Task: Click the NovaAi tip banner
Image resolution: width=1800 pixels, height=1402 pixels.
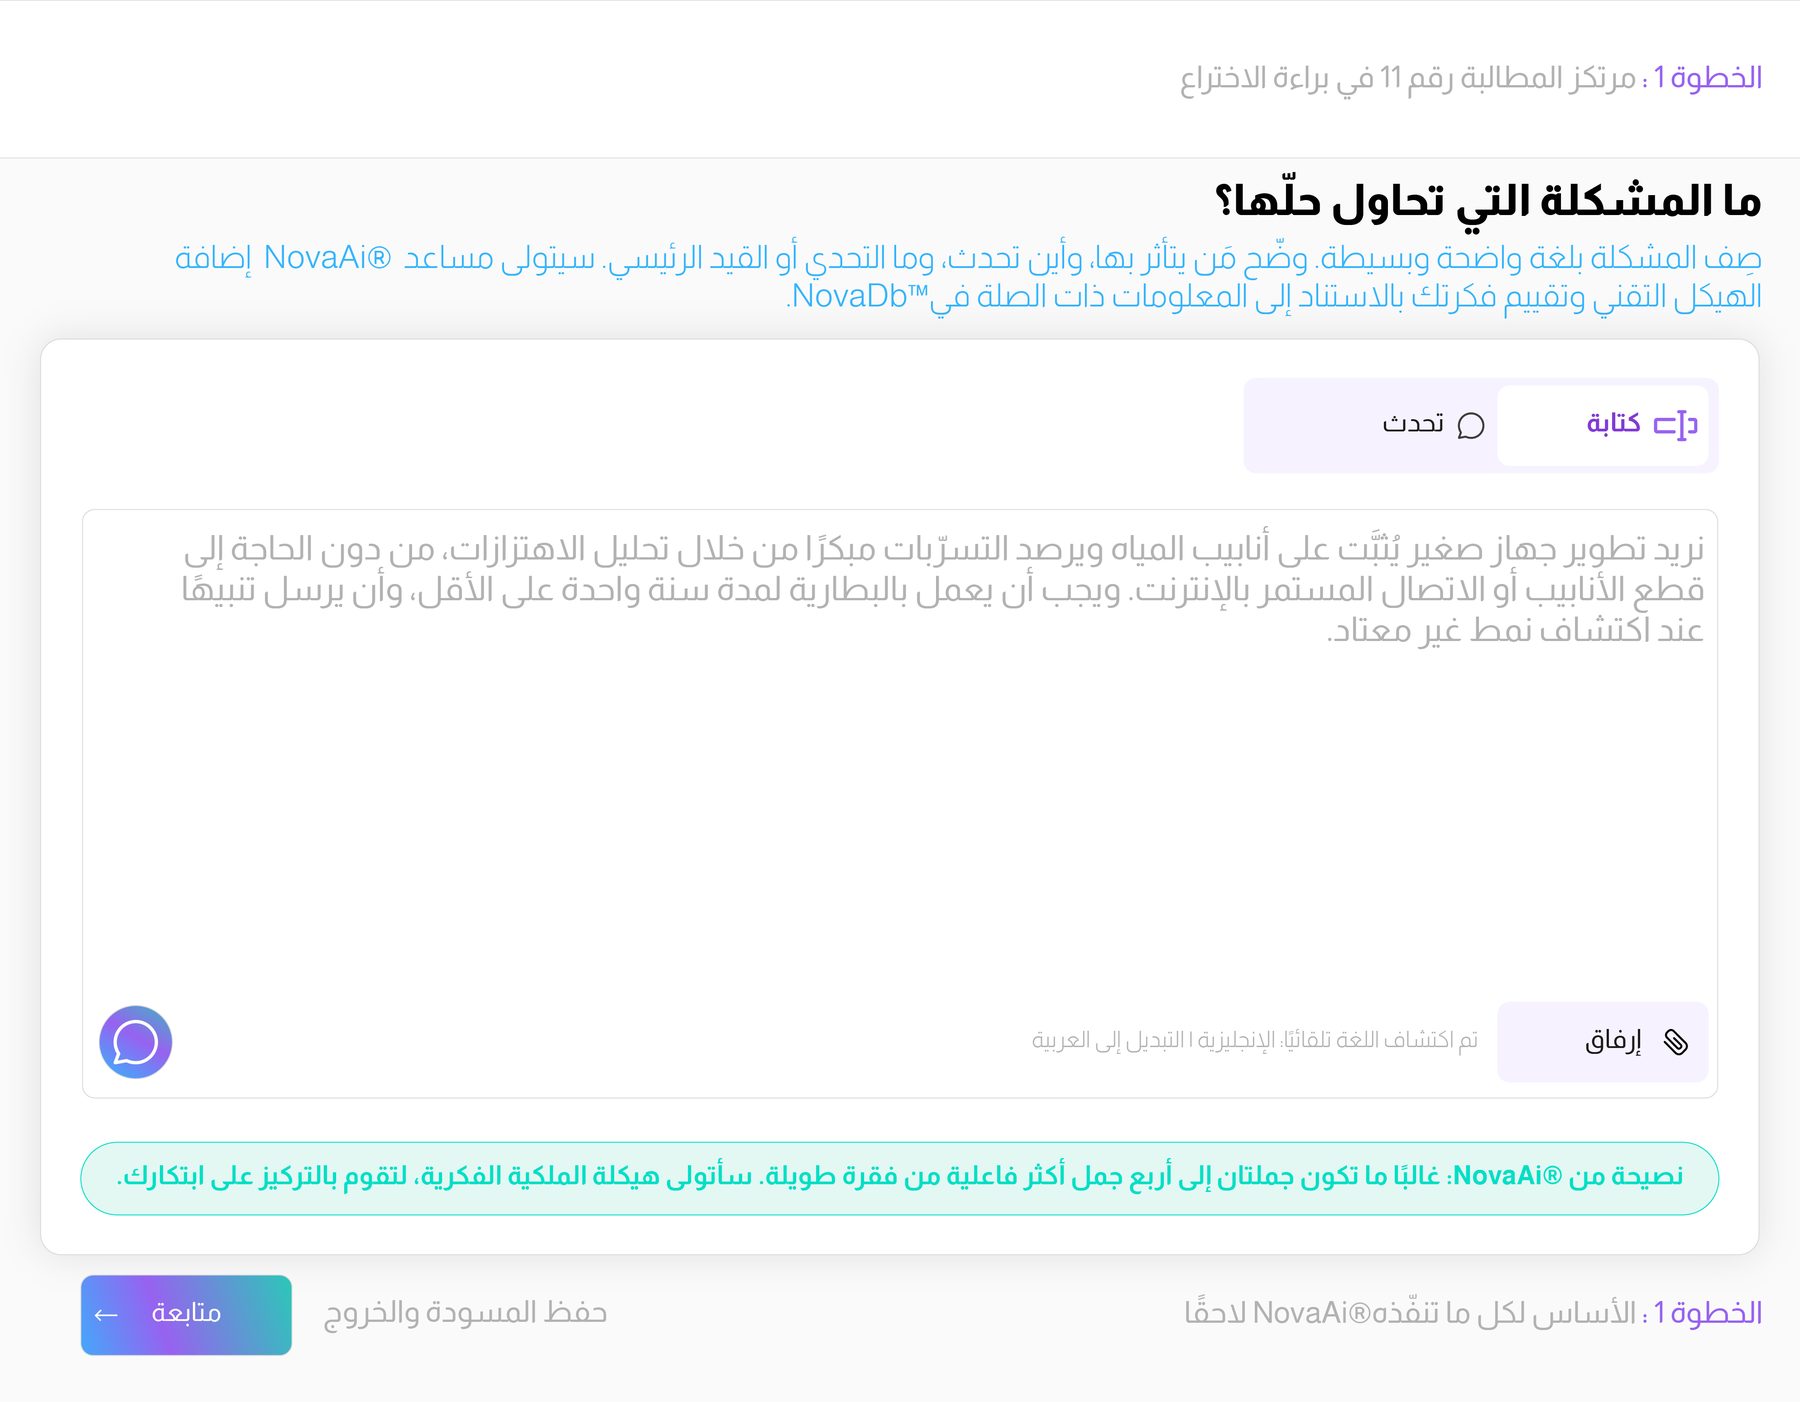Action: pos(900,1179)
